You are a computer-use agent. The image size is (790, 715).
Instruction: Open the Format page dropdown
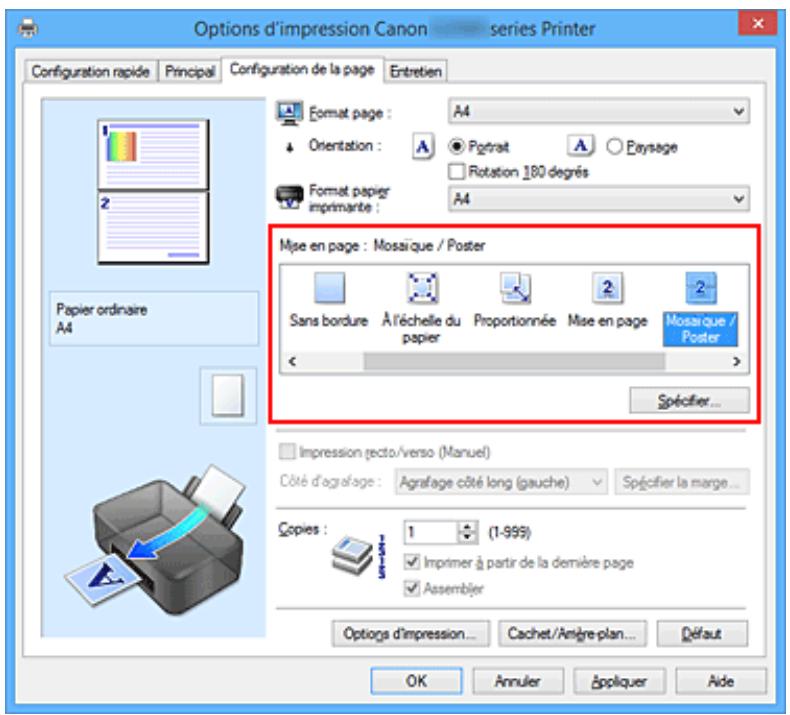(x=599, y=111)
